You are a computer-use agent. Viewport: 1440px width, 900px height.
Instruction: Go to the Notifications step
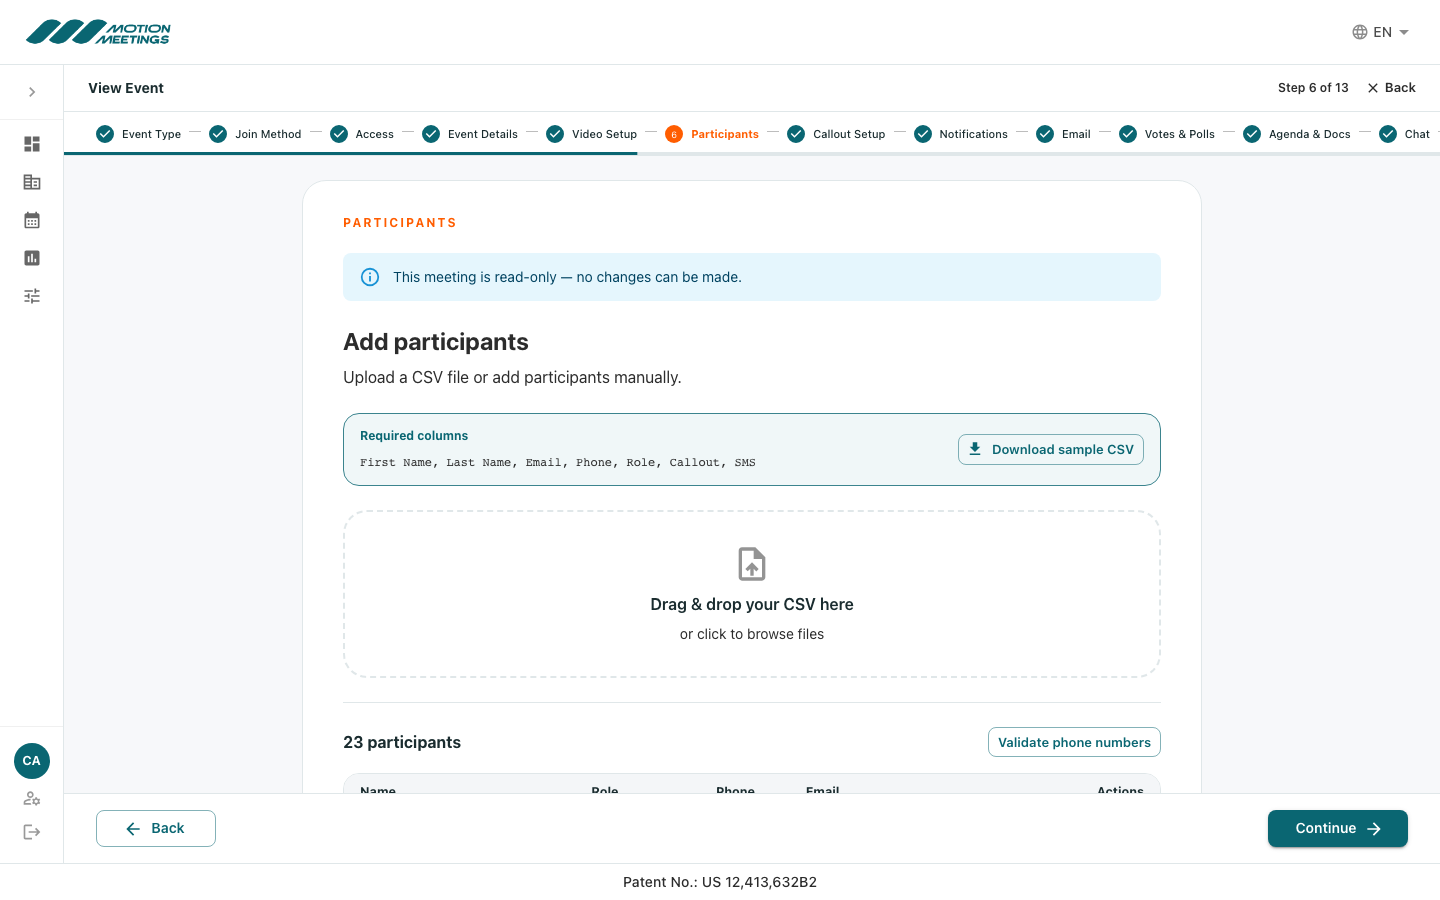(x=961, y=134)
